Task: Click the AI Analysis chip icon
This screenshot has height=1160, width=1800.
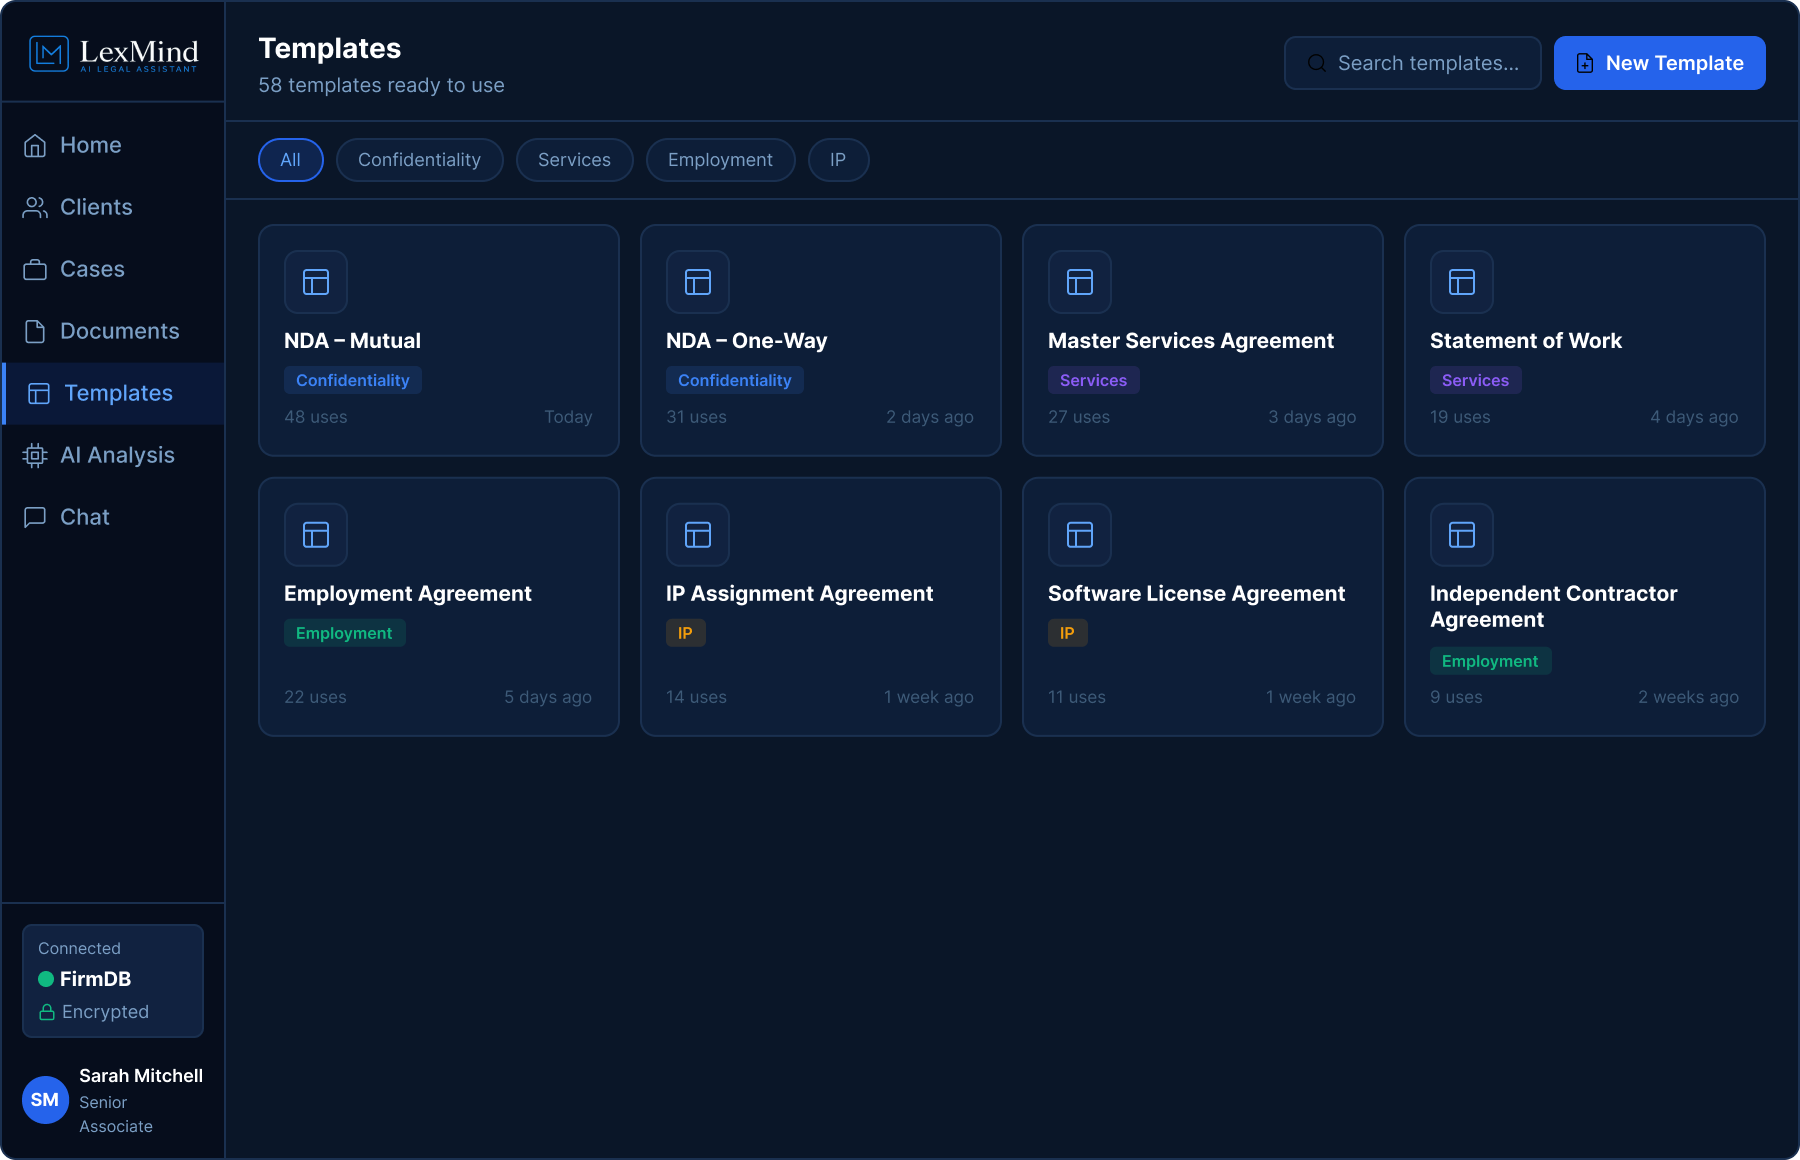Action: (x=35, y=455)
